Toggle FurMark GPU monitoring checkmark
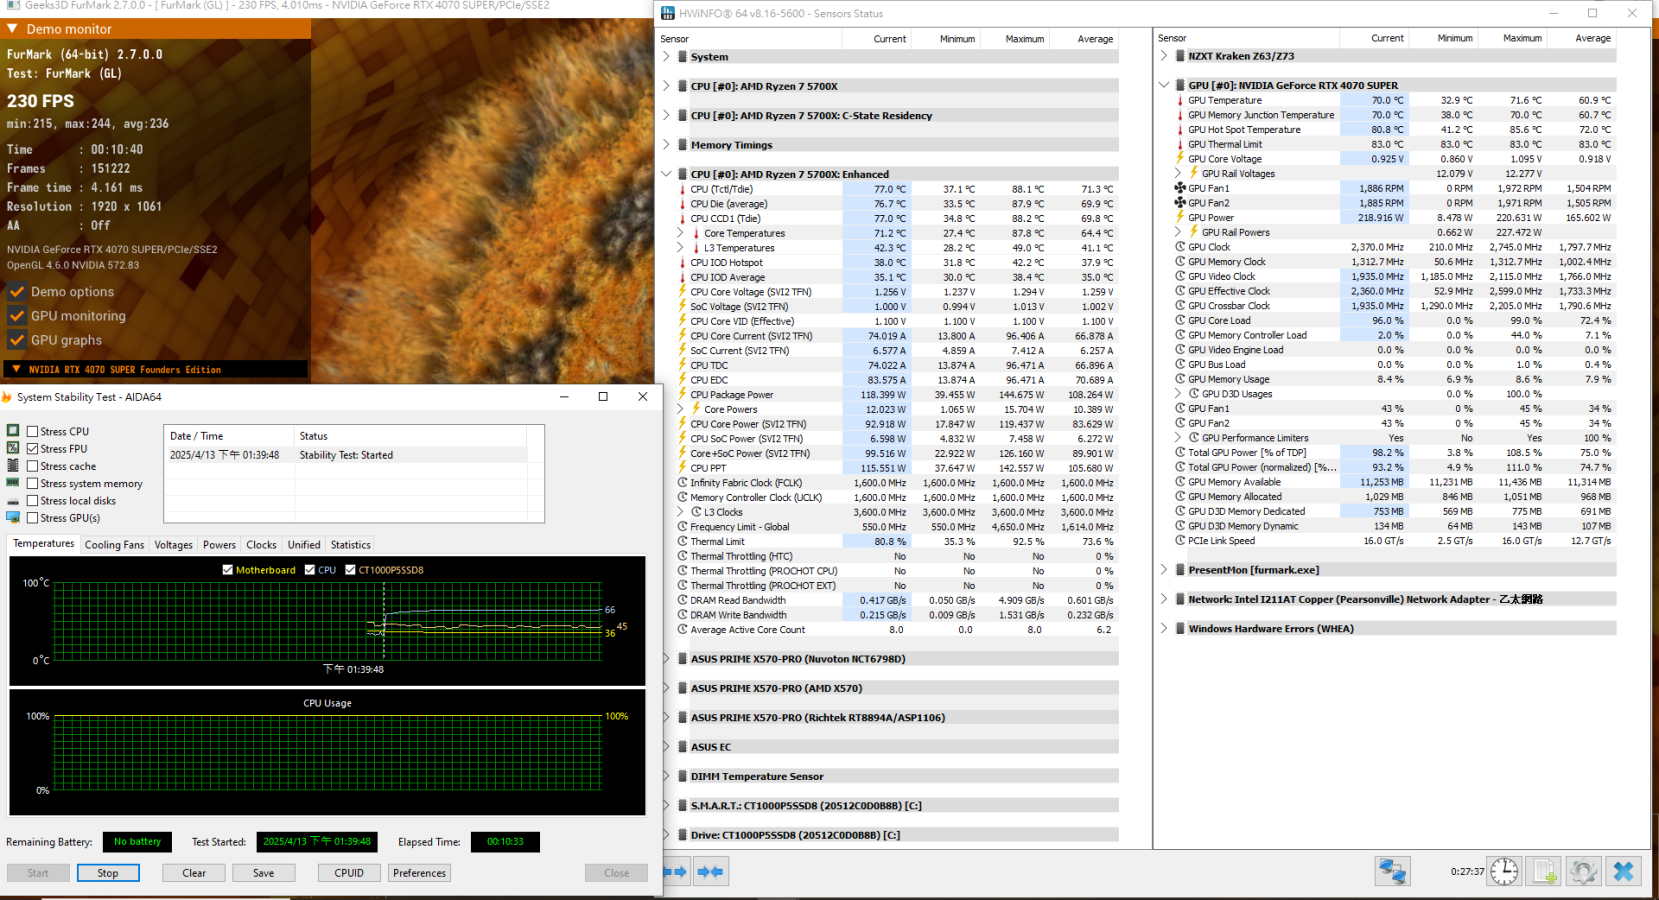1659x900 pixels. (x=17, y=316)
